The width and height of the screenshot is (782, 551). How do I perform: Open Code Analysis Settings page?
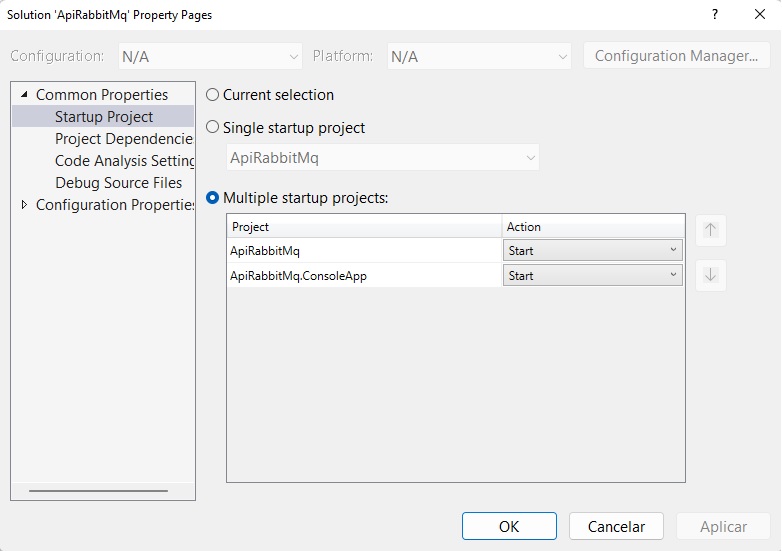click(124, 161)
